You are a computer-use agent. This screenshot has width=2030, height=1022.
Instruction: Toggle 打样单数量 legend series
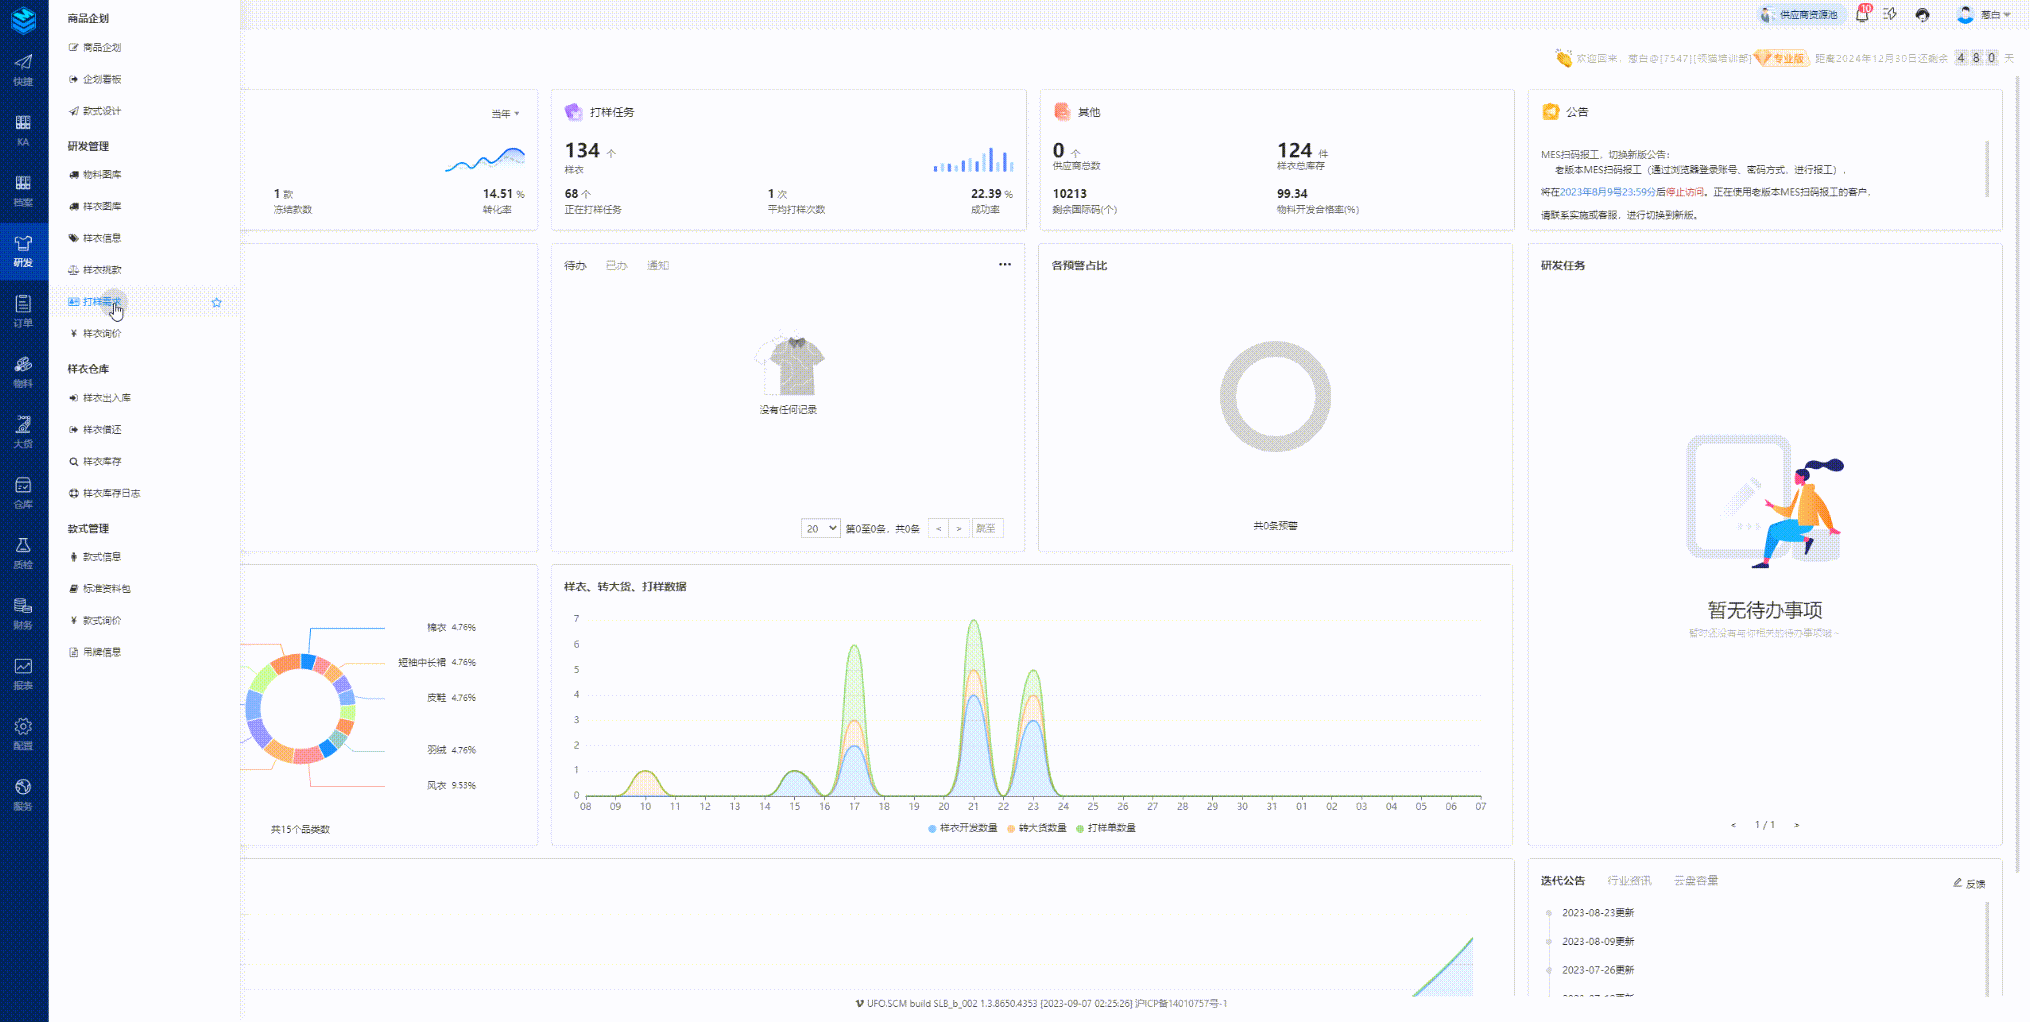click(1106, 828)
